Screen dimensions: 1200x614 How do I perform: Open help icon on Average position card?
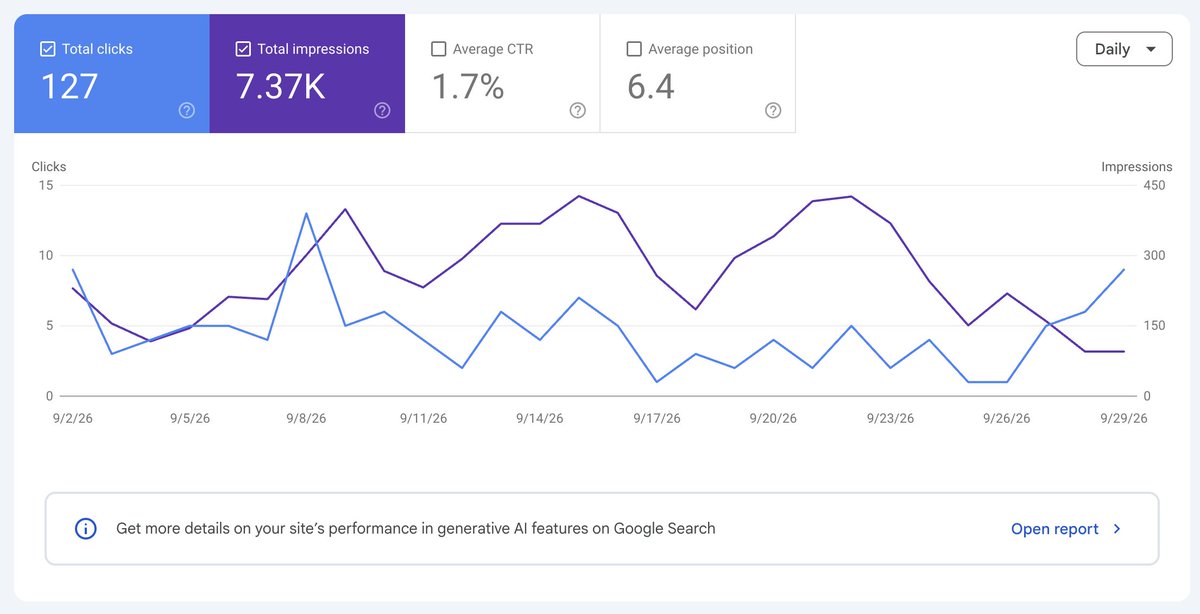[x=773, y=111]
